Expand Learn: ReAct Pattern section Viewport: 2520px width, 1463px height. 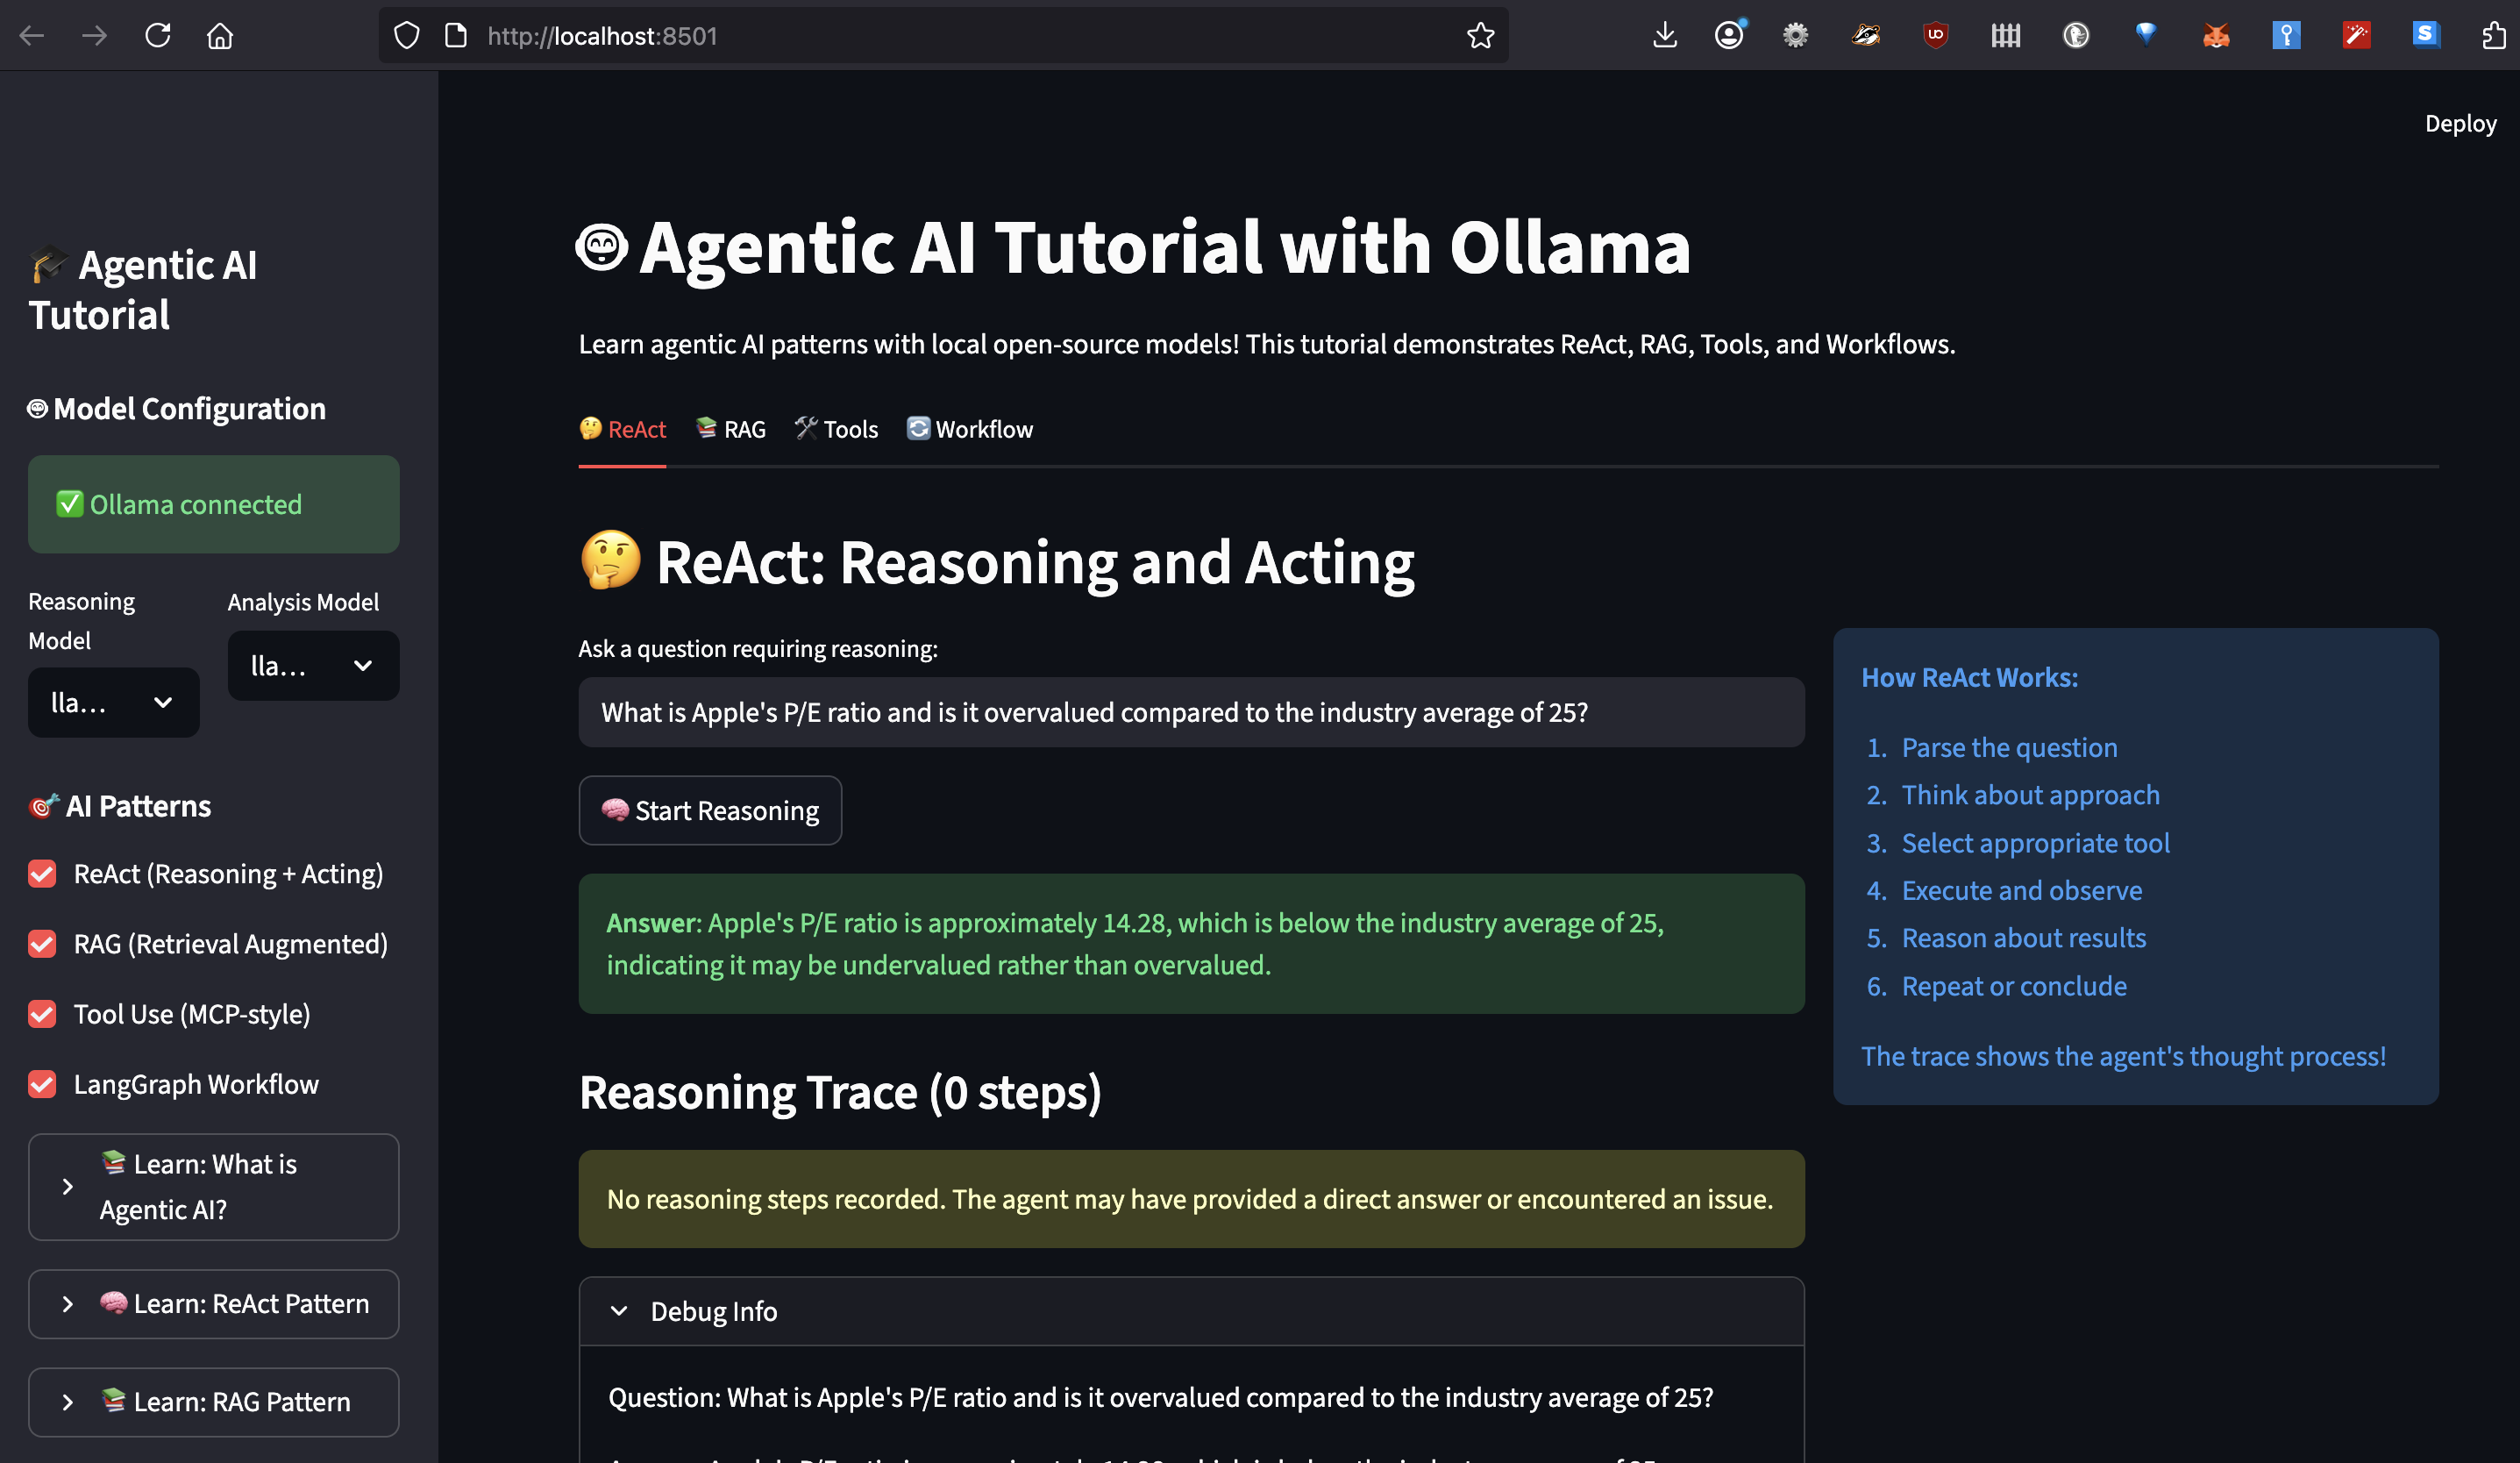click(214, 1304)
